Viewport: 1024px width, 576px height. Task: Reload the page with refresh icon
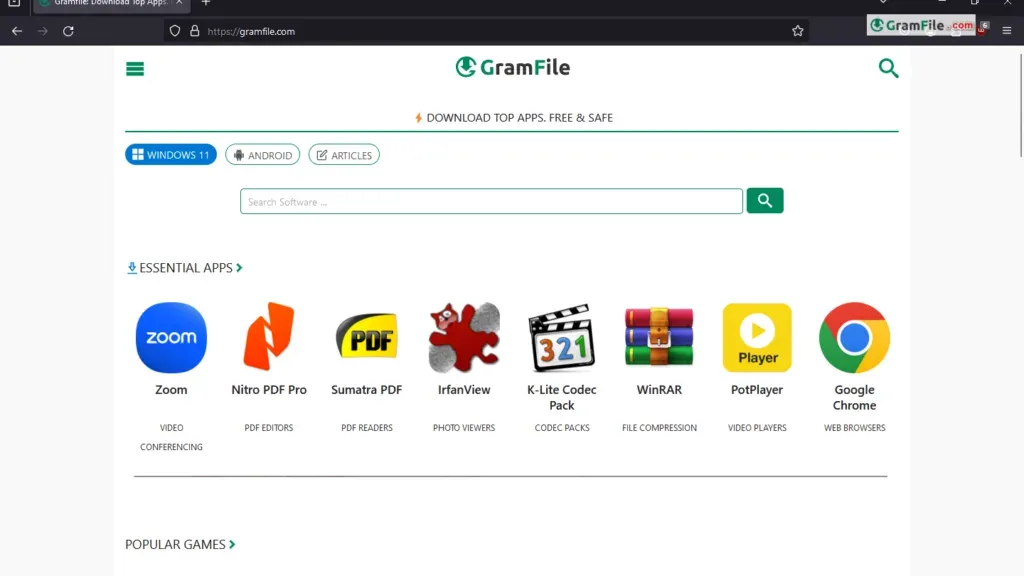pyautogui.click(x=68, y=31)
